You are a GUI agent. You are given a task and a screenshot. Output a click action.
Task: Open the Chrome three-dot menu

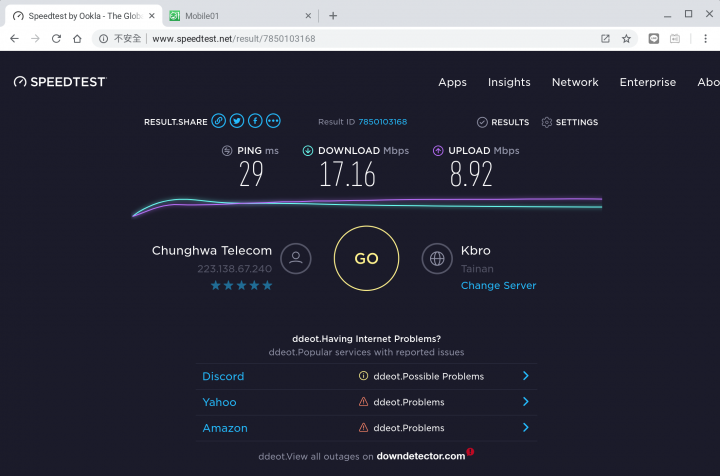(x=705, y=39)
